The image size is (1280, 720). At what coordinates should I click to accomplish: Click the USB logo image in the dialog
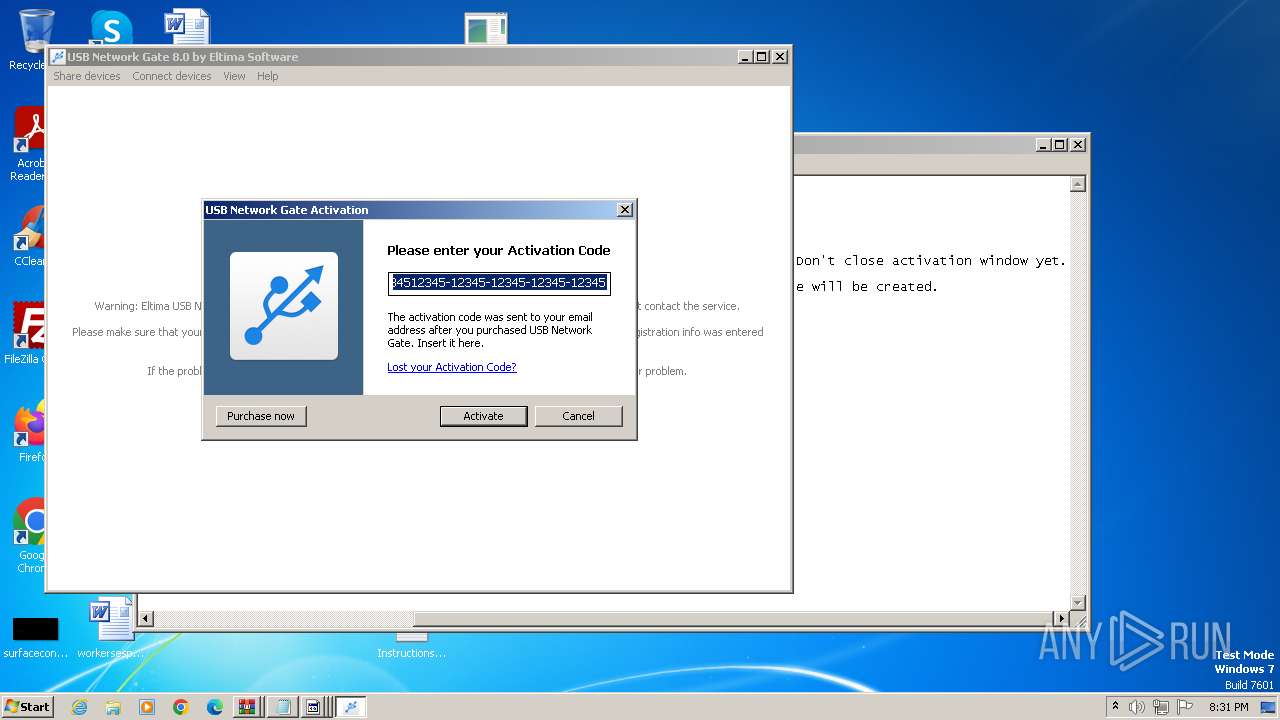(x=284, y=306)
